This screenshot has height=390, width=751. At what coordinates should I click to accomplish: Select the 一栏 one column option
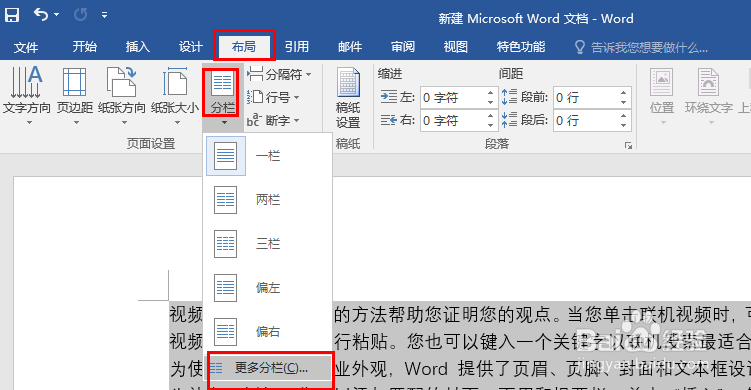268,156
